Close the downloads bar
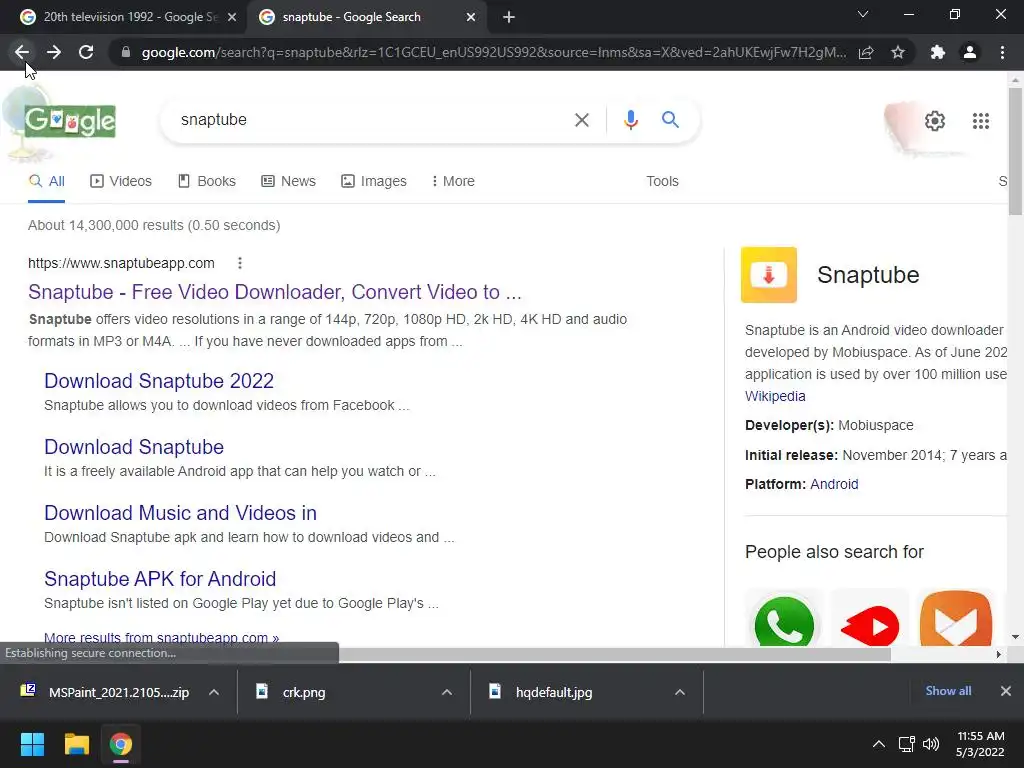The image size is (1024, 768). click(x=1006, y=691)
